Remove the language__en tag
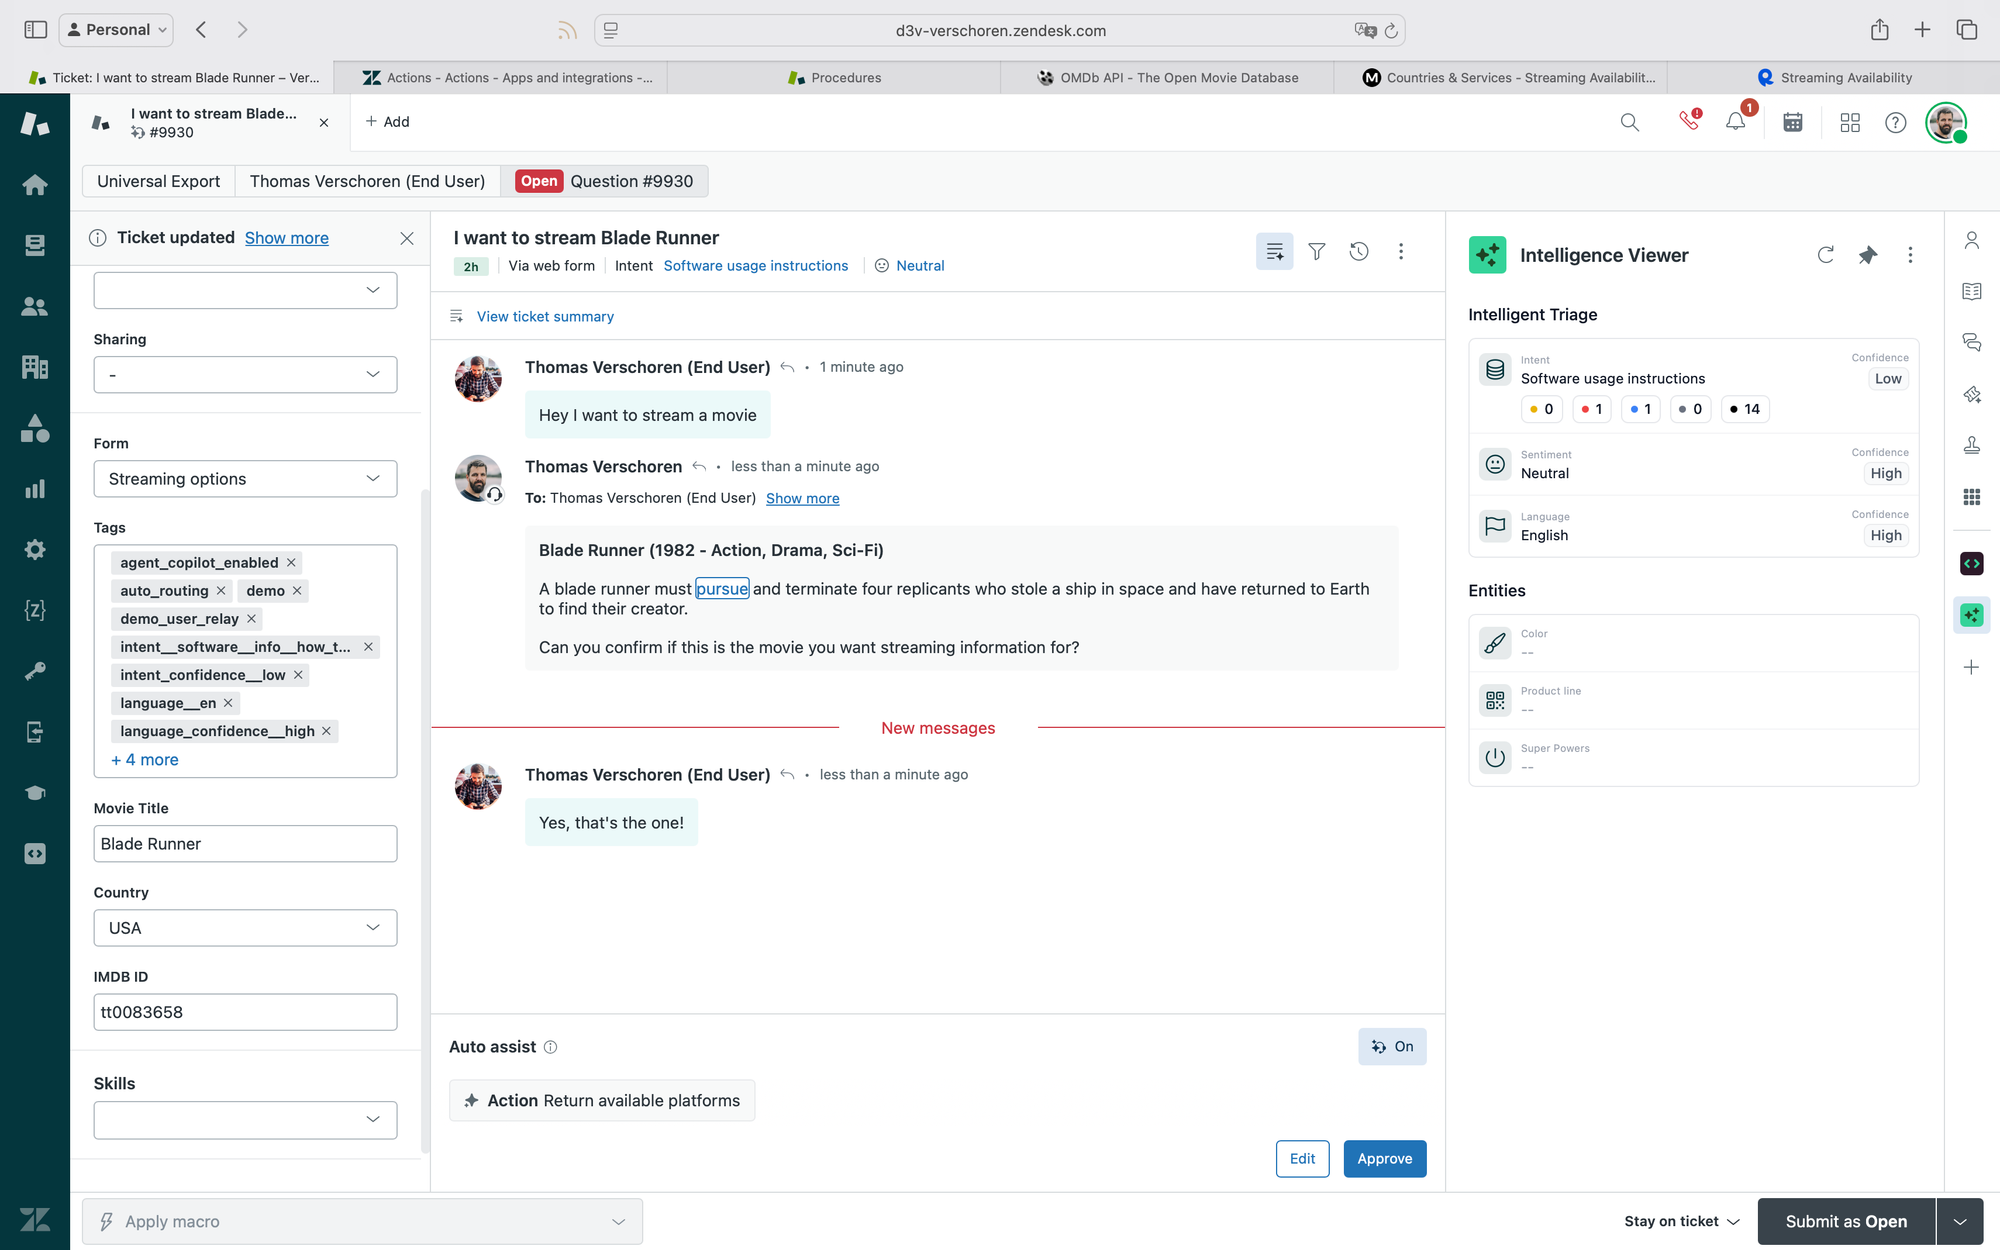The height and width of the screenshot is (1250, 2000). 228,703
